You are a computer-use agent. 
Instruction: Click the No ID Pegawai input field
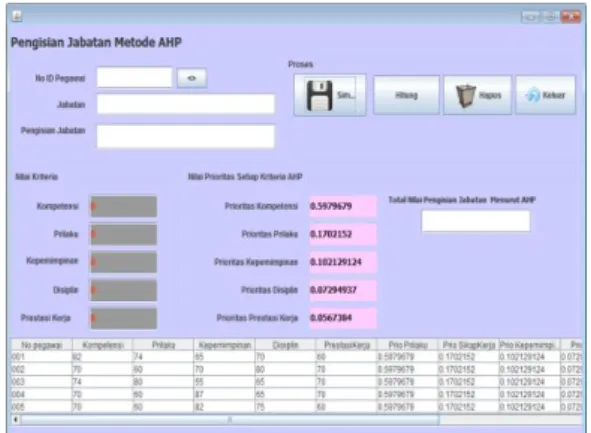point(135,78)
